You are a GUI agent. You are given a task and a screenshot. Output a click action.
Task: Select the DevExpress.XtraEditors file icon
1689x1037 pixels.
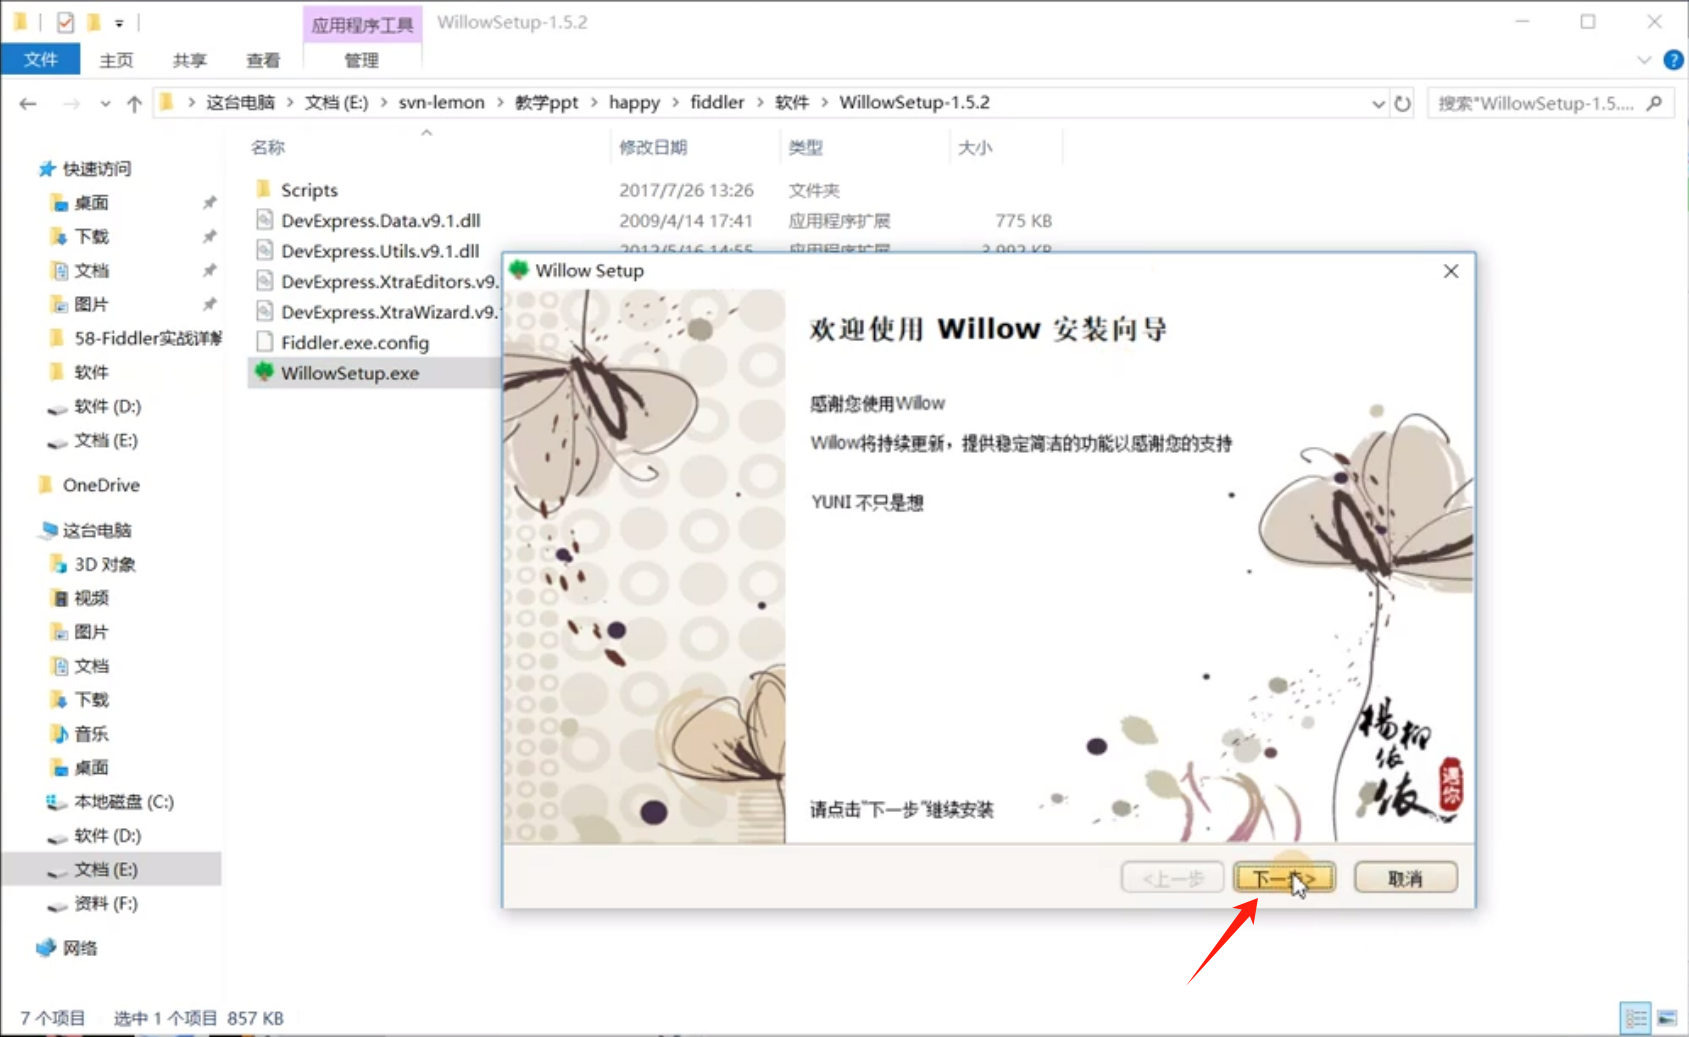click(264, 281)
